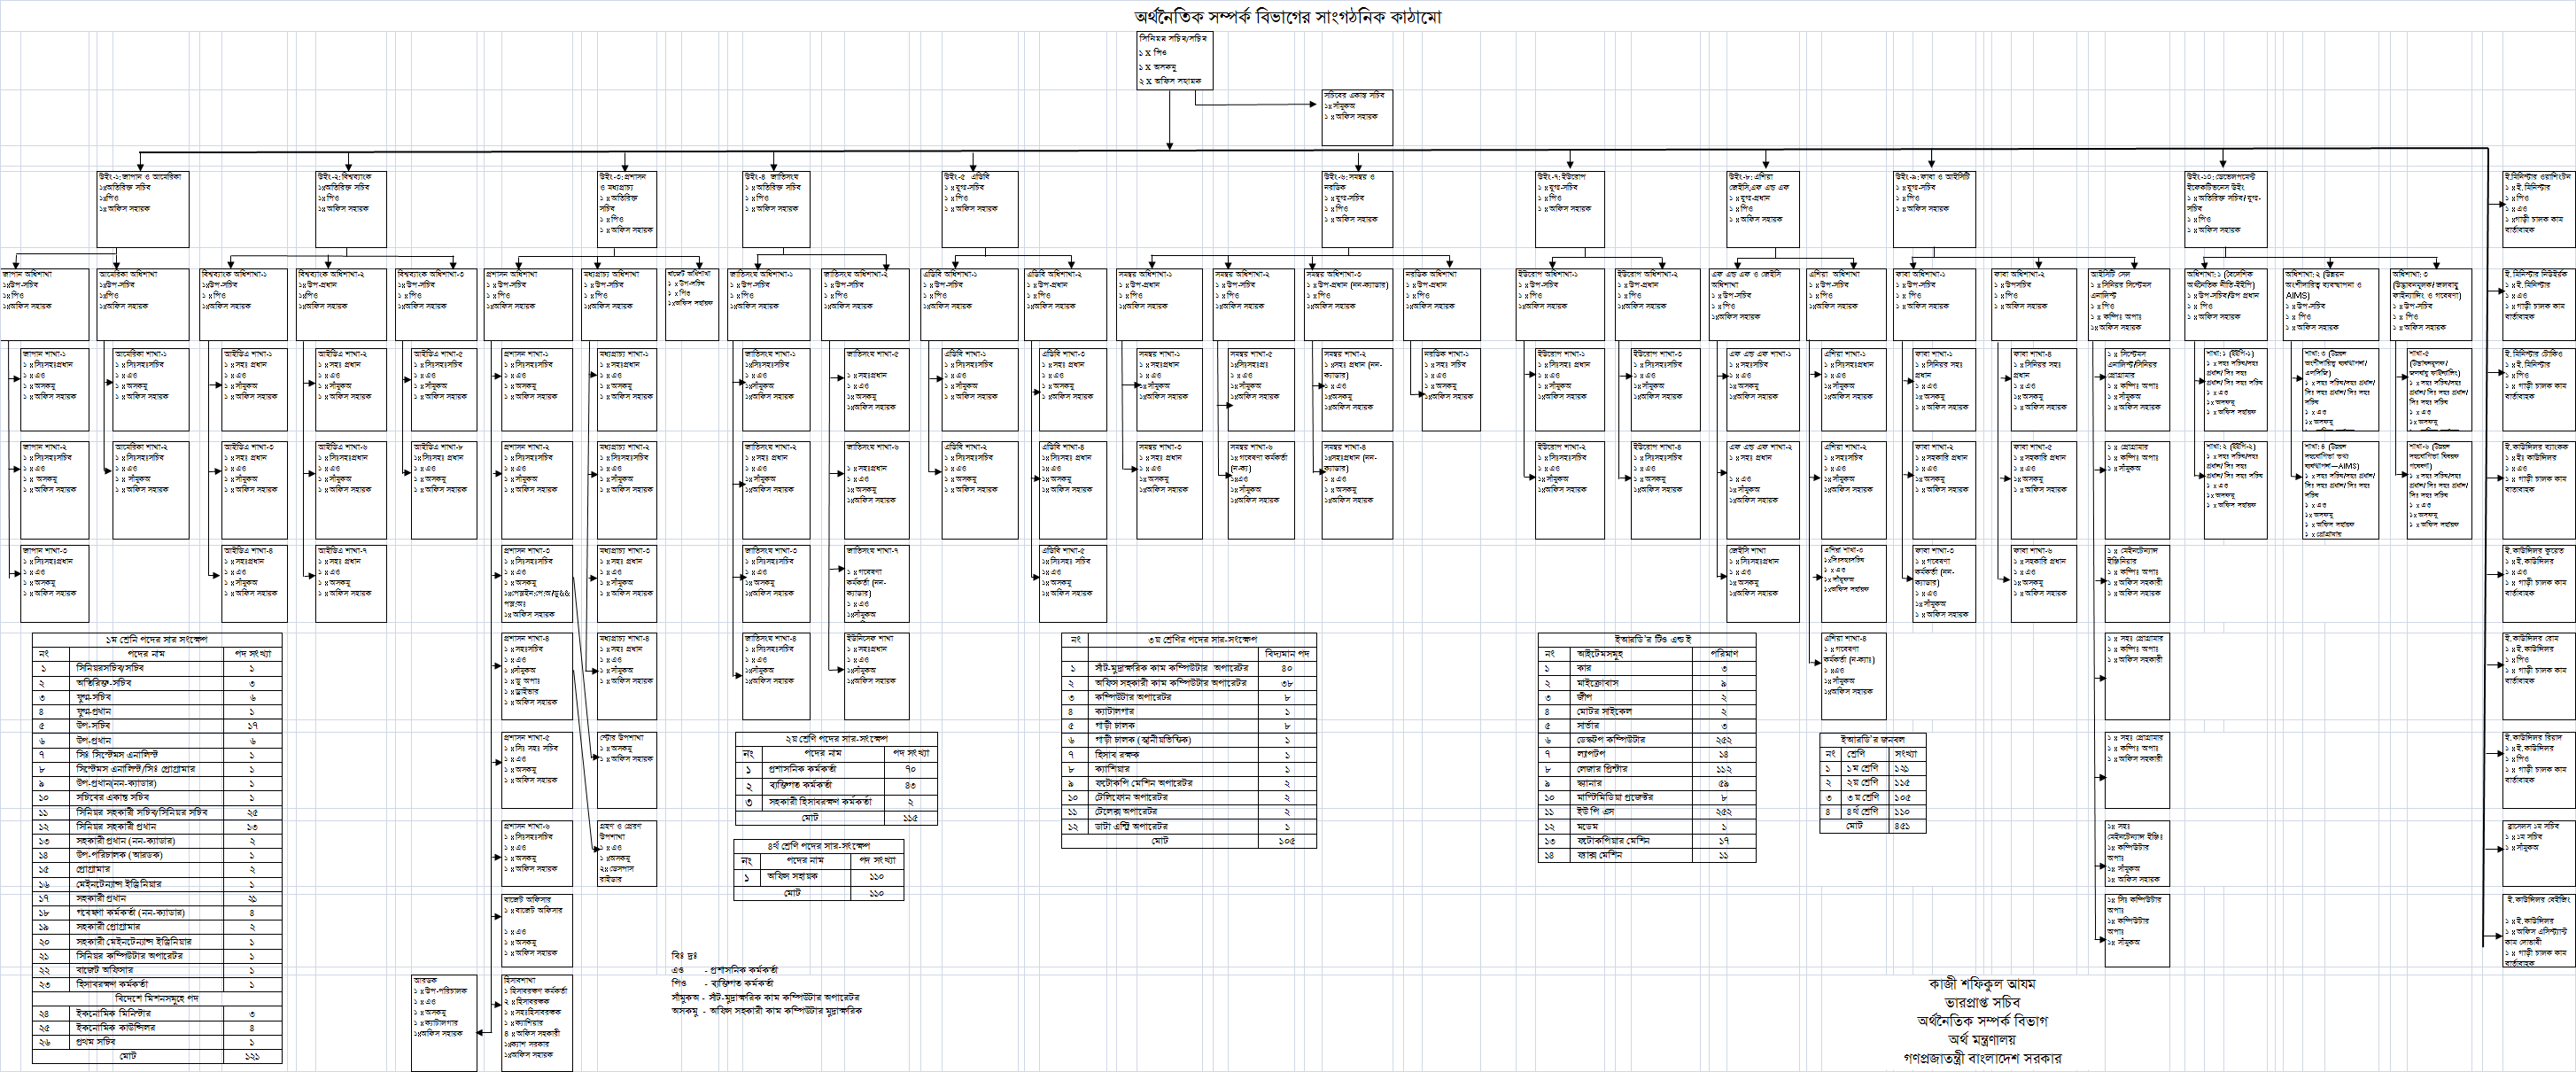Click the সিনিয়র সচিব/সচিব top box
This screenshot has height=1072, width=2576.
[1175, 60]
